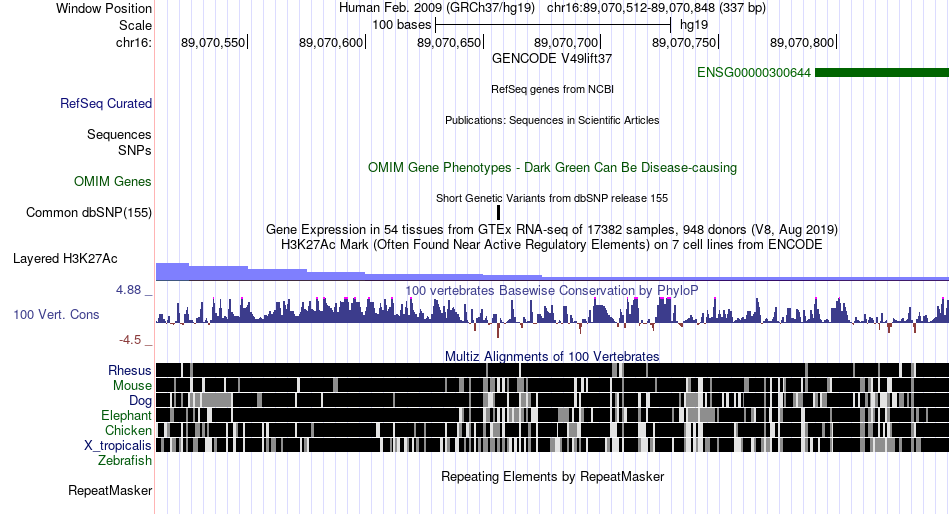Click the Layered H3K27Ac track label

(65, 259)
